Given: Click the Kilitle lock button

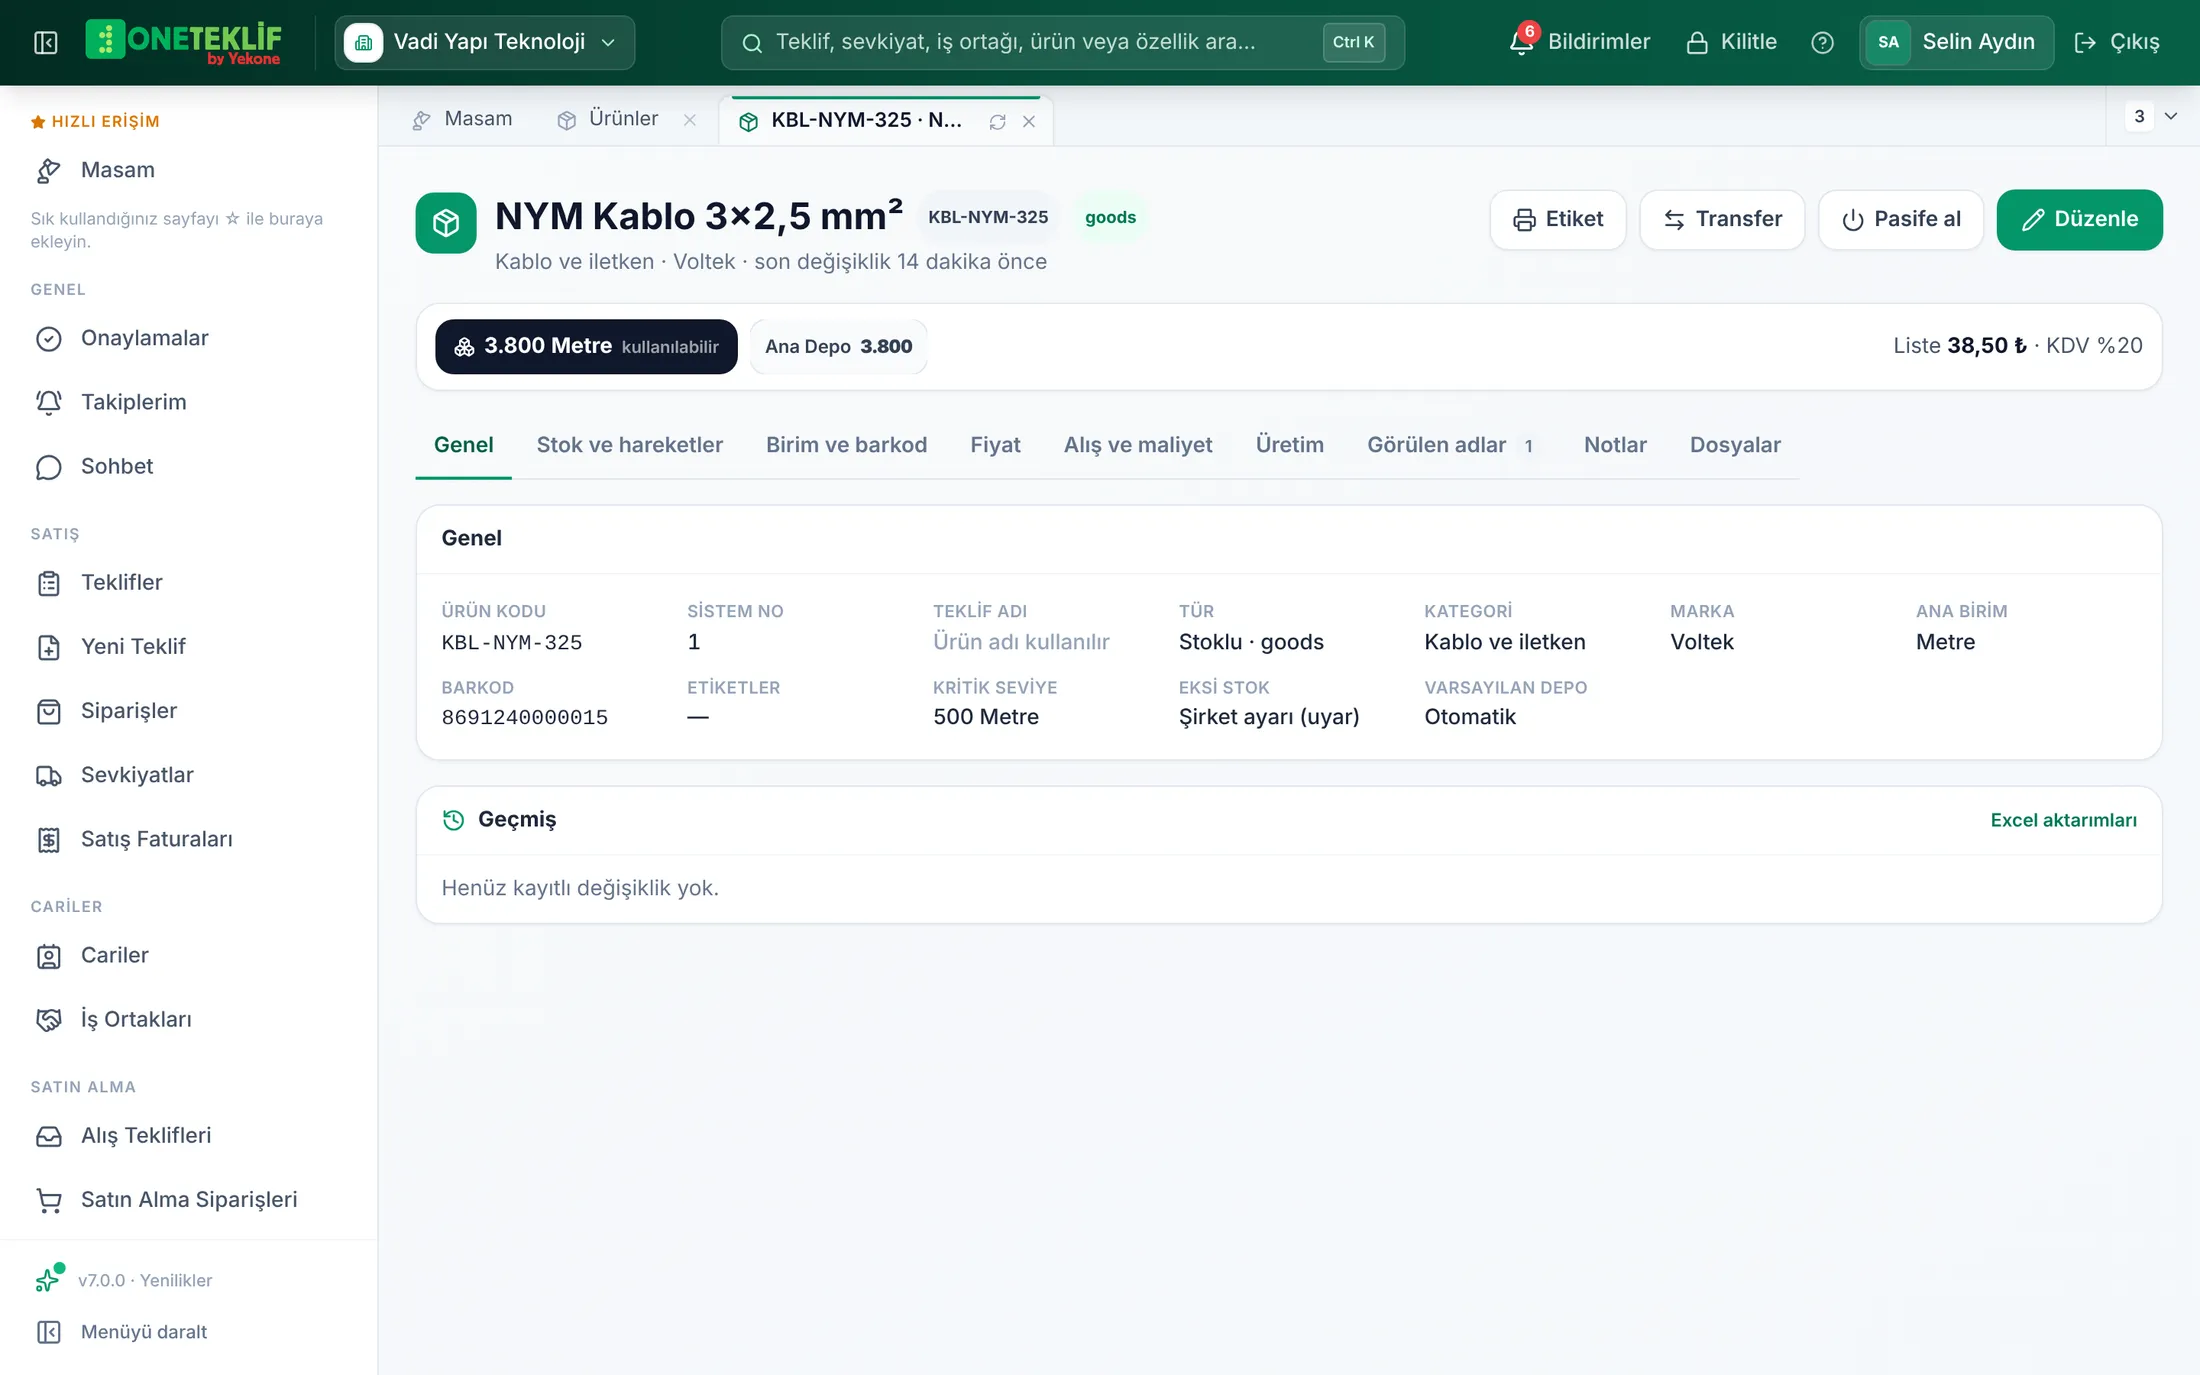Looking at the screenshot, I should 1731,42.
